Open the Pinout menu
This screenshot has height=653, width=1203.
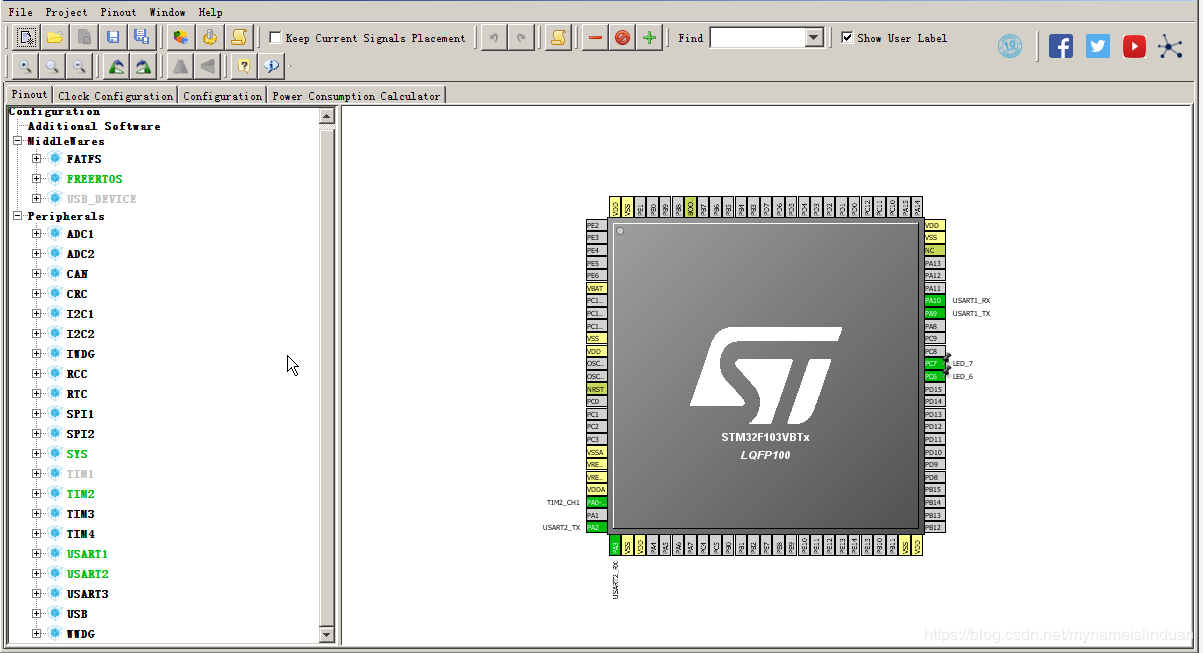[117, 12]
